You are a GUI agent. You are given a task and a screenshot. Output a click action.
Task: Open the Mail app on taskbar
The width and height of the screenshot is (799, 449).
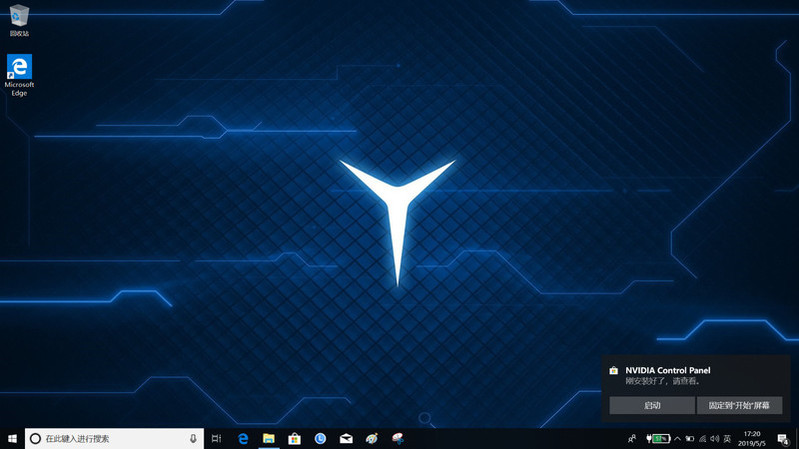346,439
